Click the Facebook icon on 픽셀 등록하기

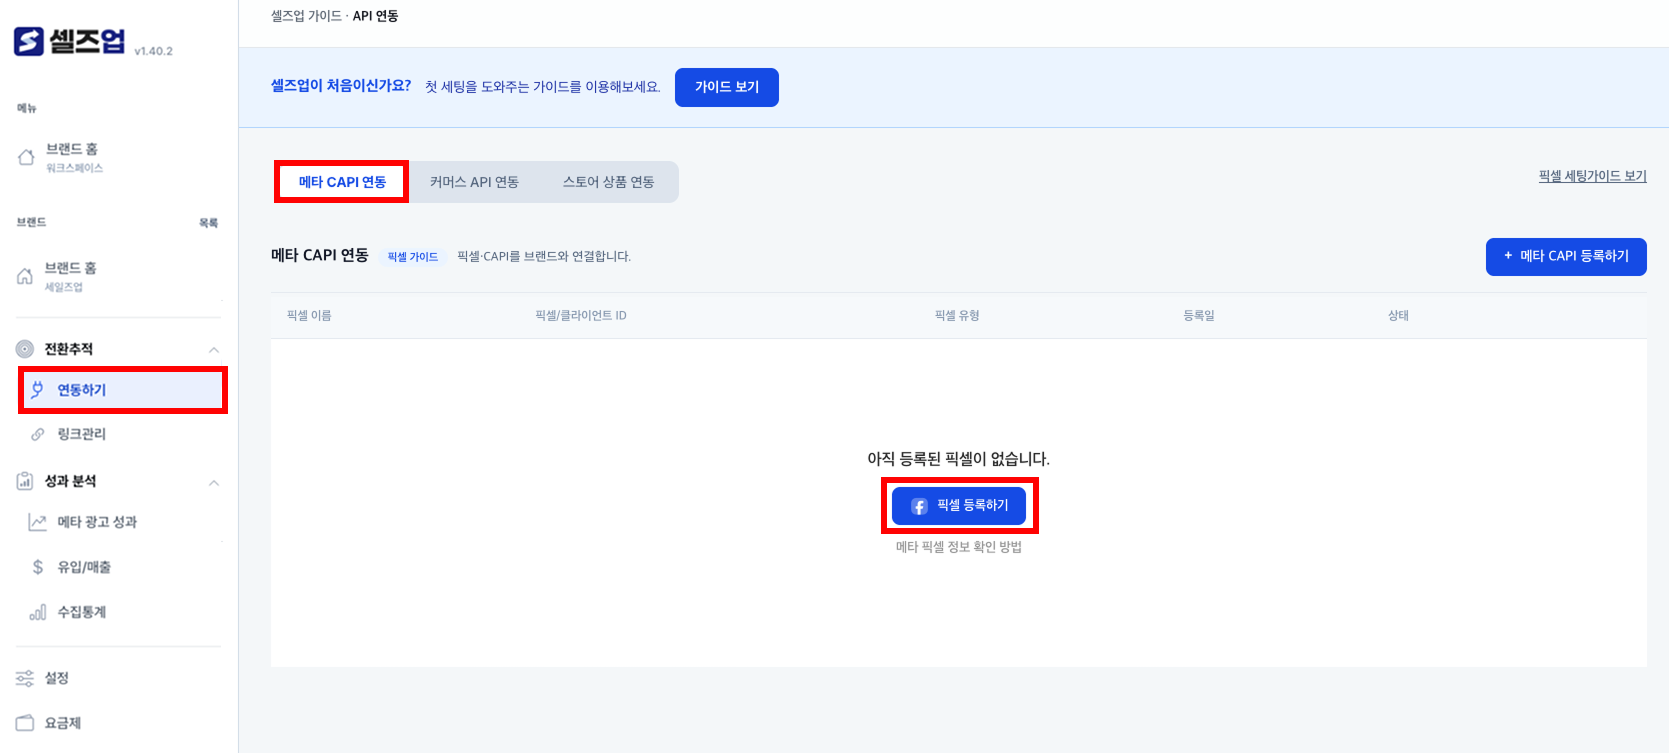tap(920, 506)
